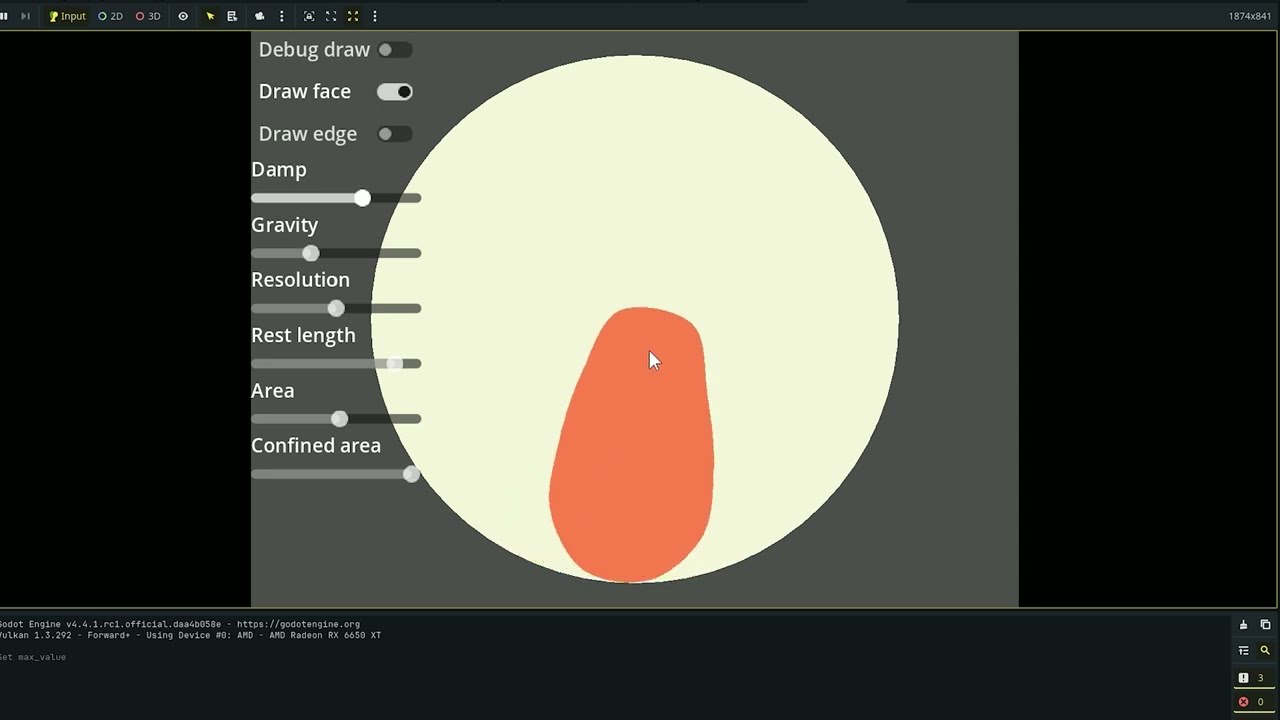
Task: Toggle error messages filter showing 0
Action: coord(1254,702)
